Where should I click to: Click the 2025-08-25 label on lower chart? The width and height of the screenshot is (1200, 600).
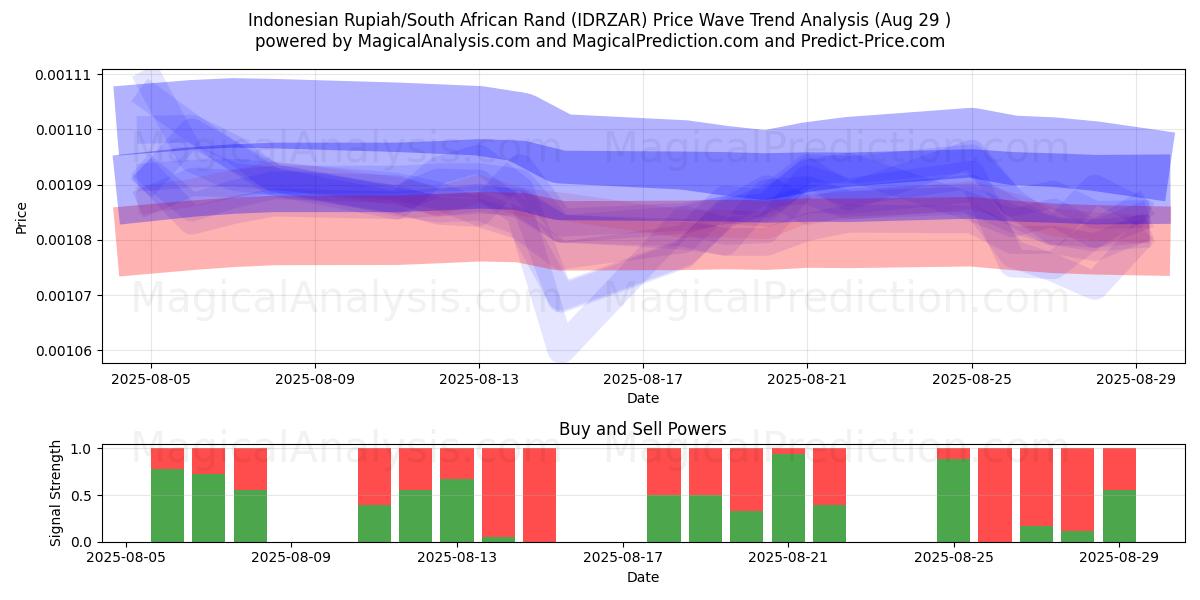[x=955, y=559]
